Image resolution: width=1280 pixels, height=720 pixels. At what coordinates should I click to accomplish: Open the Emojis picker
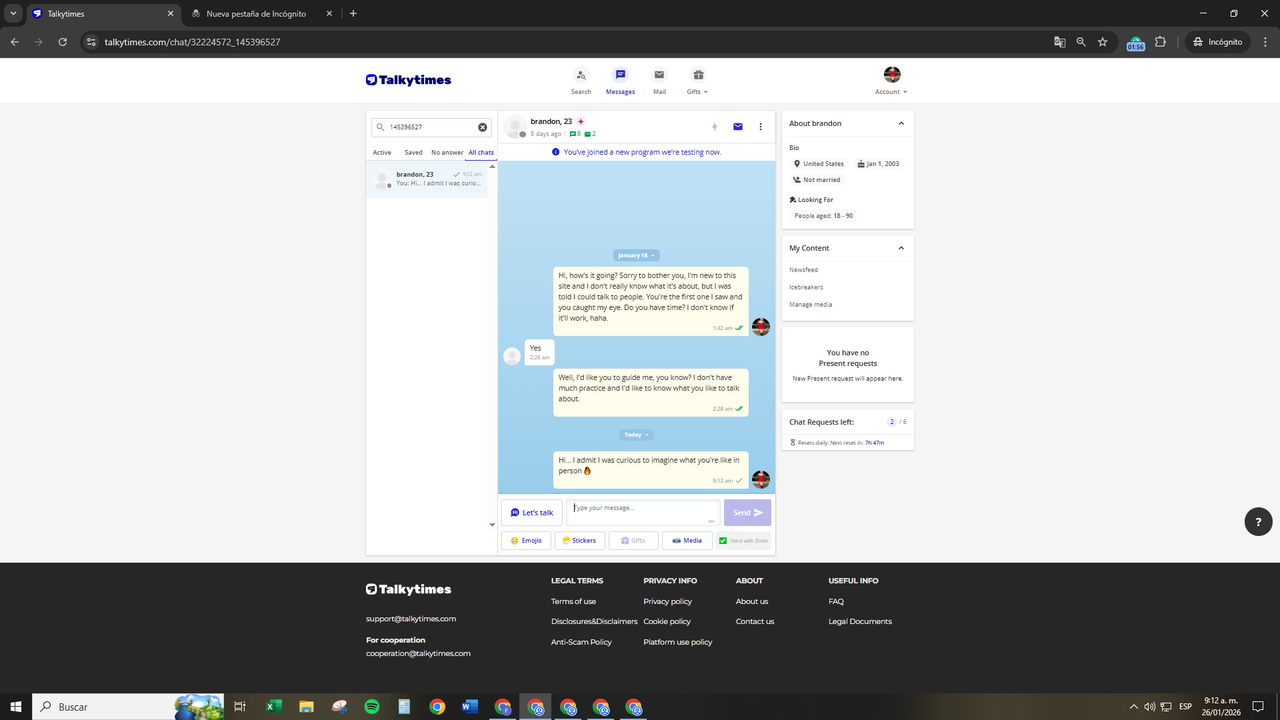click(526, 540)
